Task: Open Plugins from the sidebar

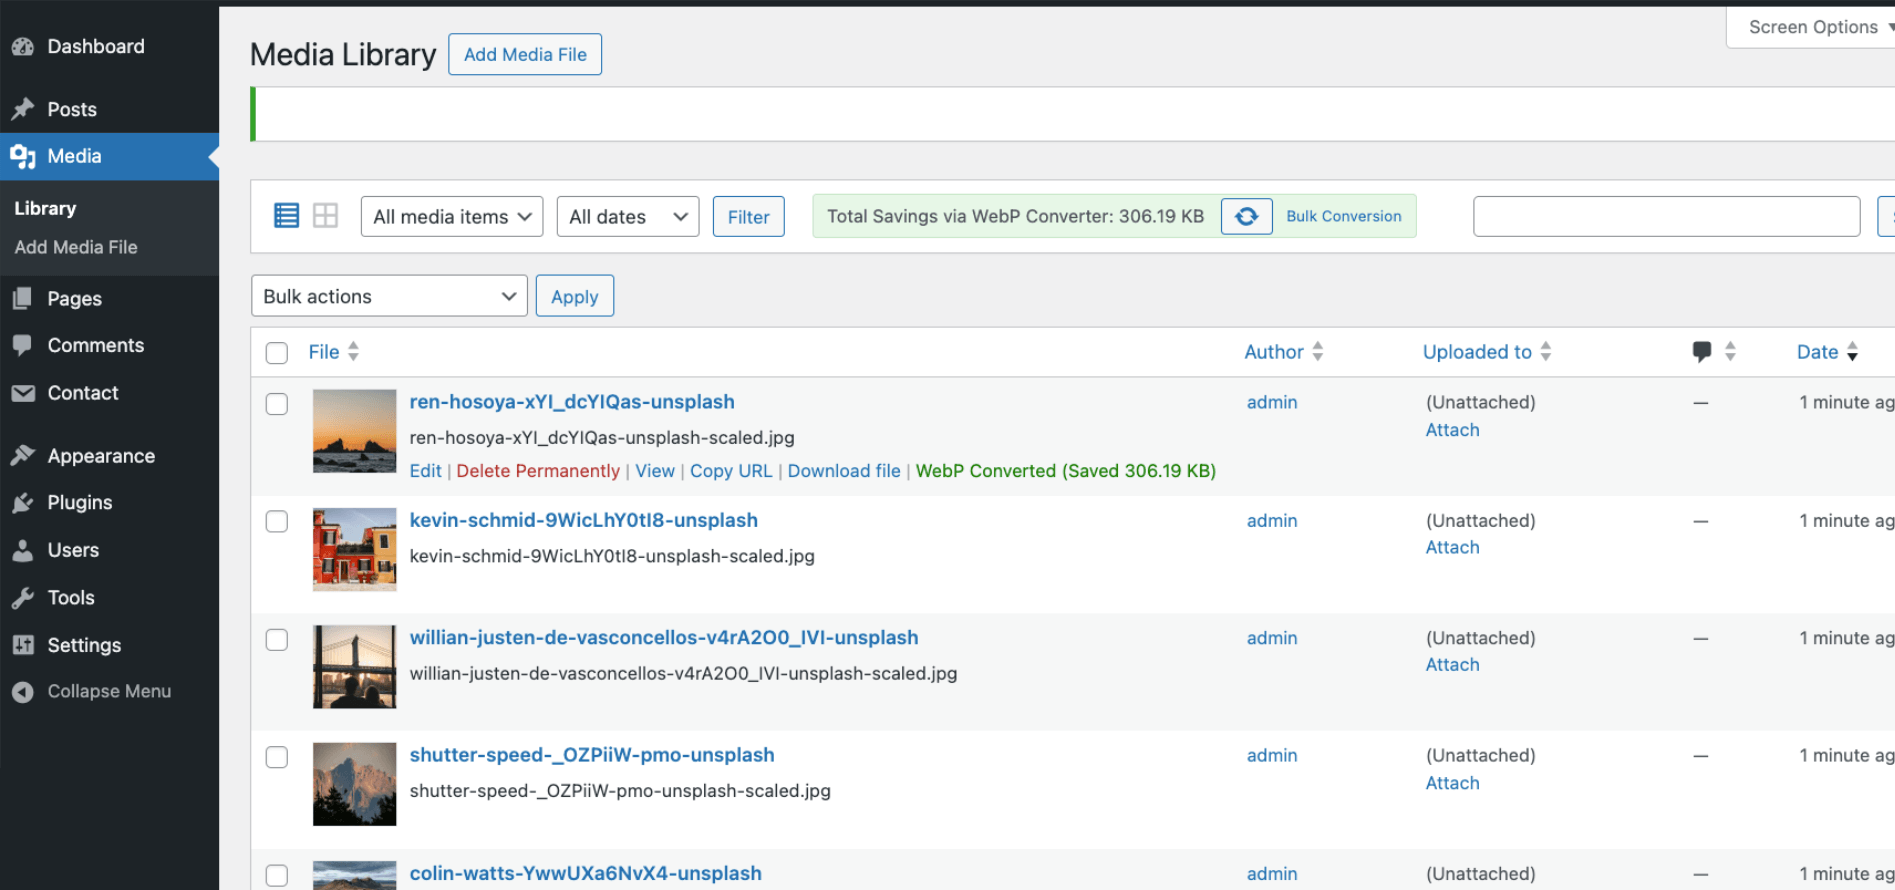Action: pos(79,502)
